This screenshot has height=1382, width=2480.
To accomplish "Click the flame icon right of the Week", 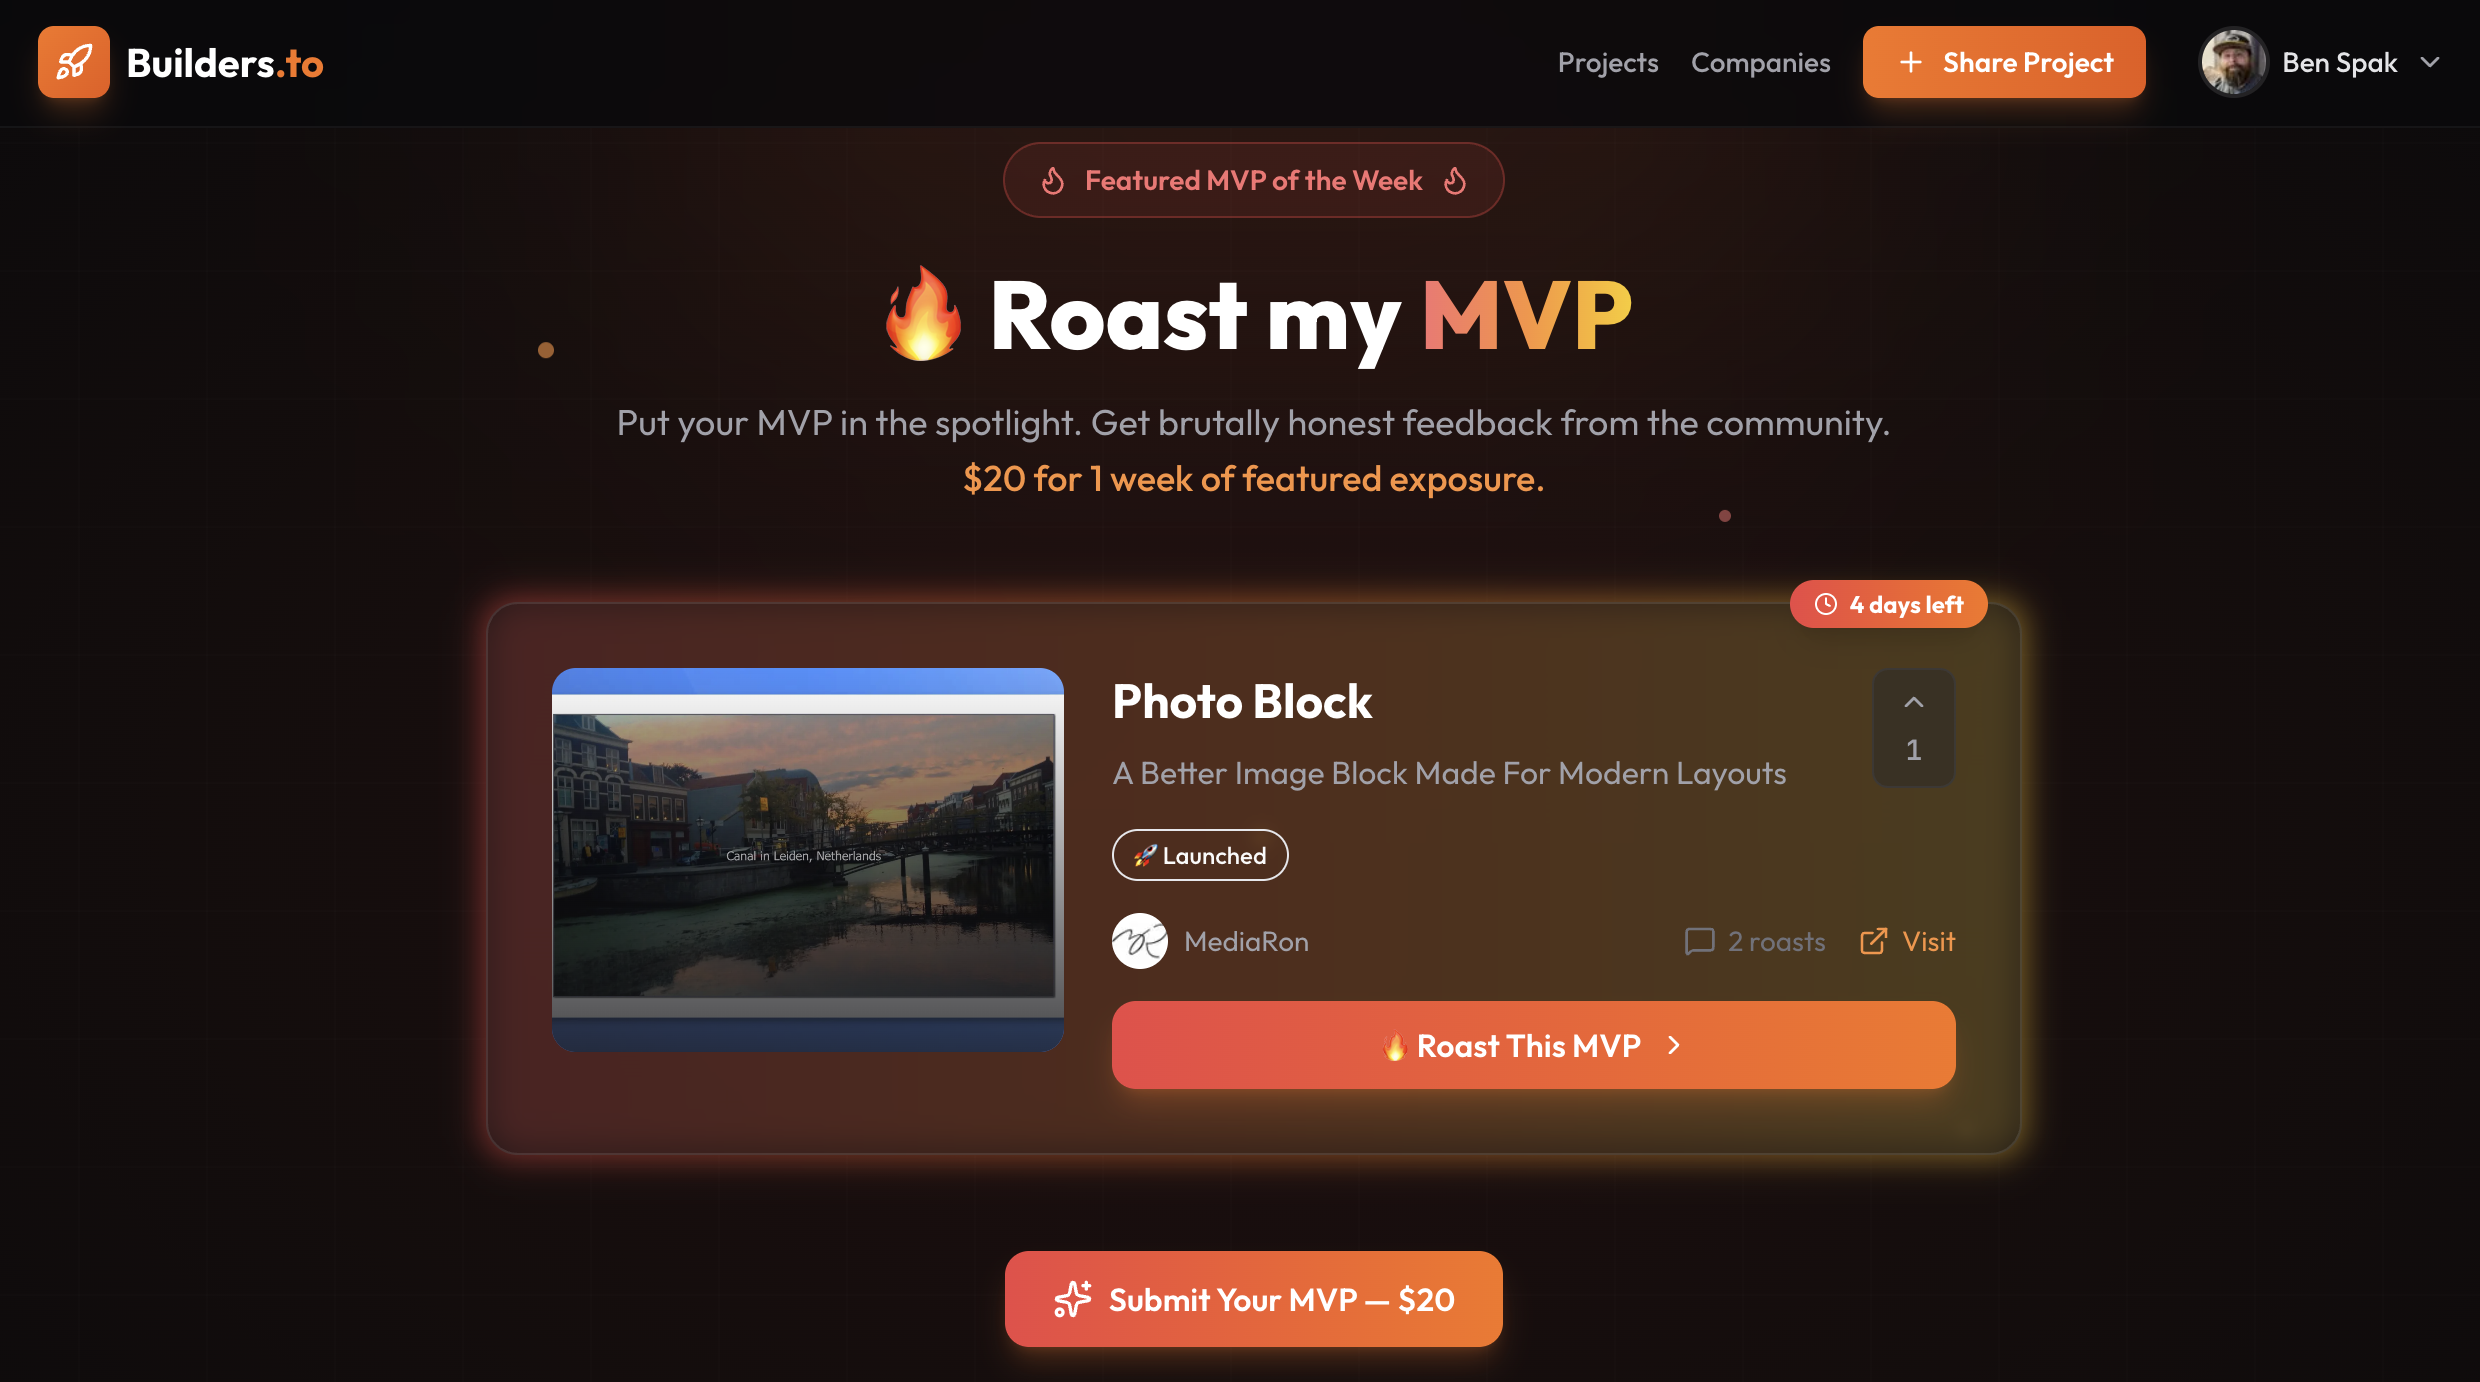I will tap(1455, 180).
